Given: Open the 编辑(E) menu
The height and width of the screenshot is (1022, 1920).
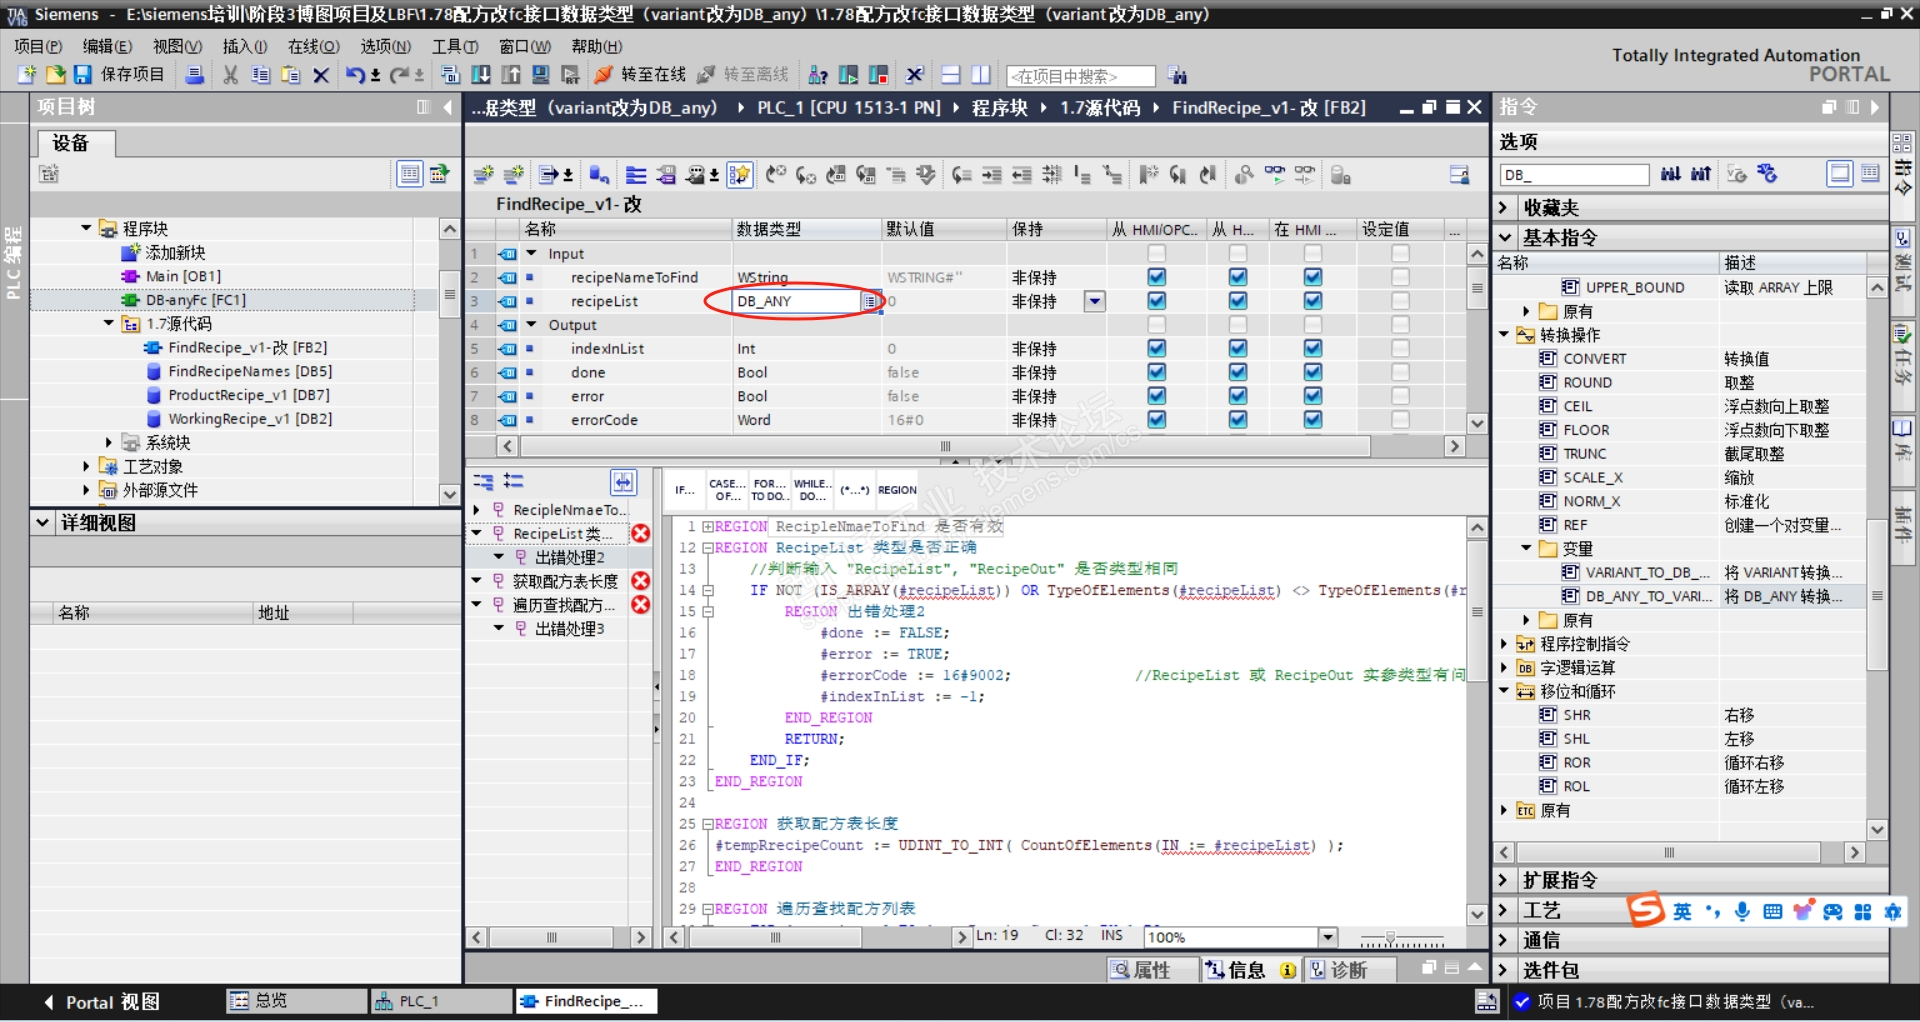Looking at the screenshot, I should (x=106, y=46).
